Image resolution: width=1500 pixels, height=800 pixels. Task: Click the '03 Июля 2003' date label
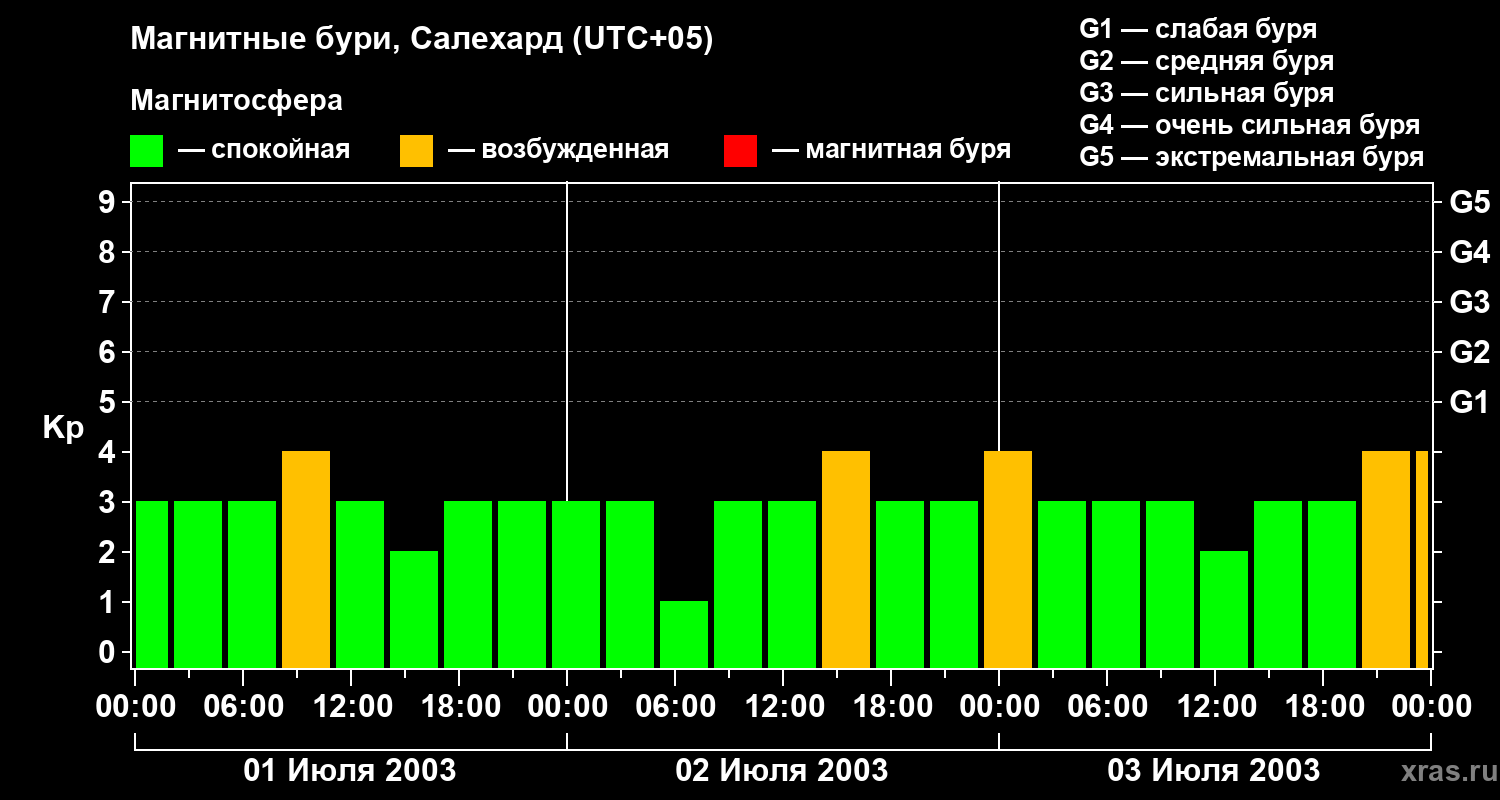pos(1214,771)
